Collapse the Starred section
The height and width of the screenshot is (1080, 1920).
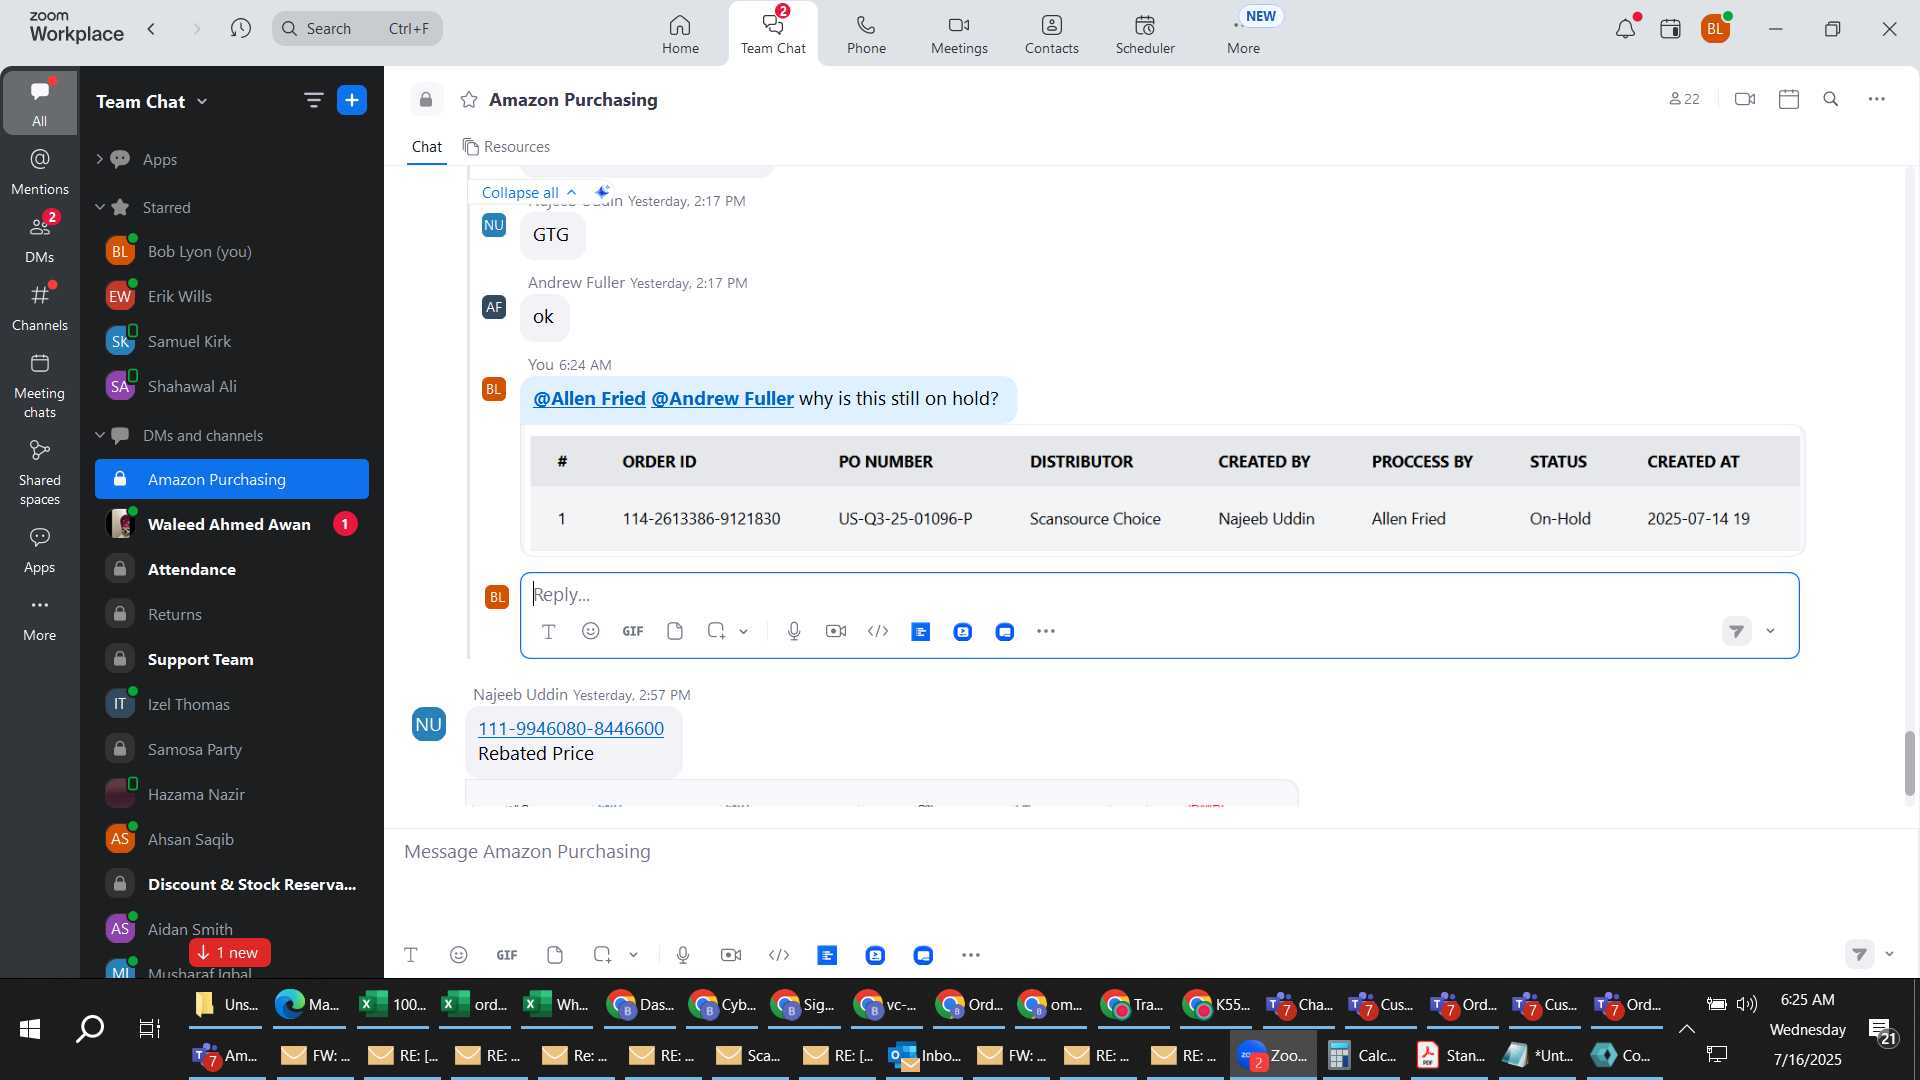pos(99,207)
